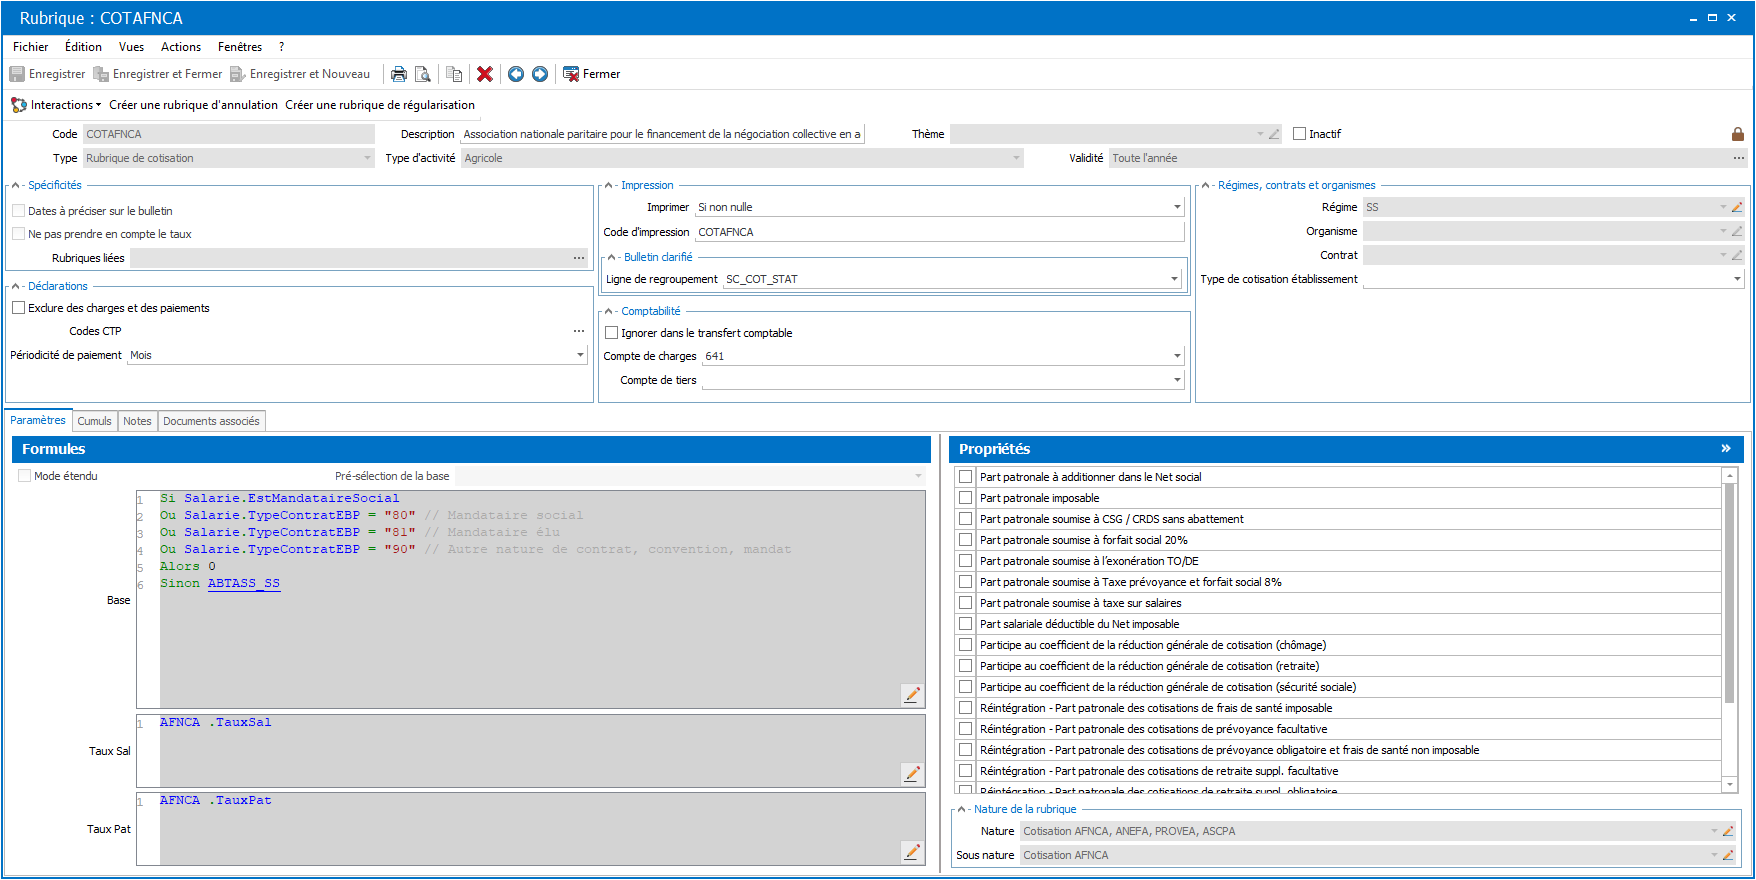This screenshot has width=1756, height=880.
Task: Go to the next record arrow
Action: [540, 74]
